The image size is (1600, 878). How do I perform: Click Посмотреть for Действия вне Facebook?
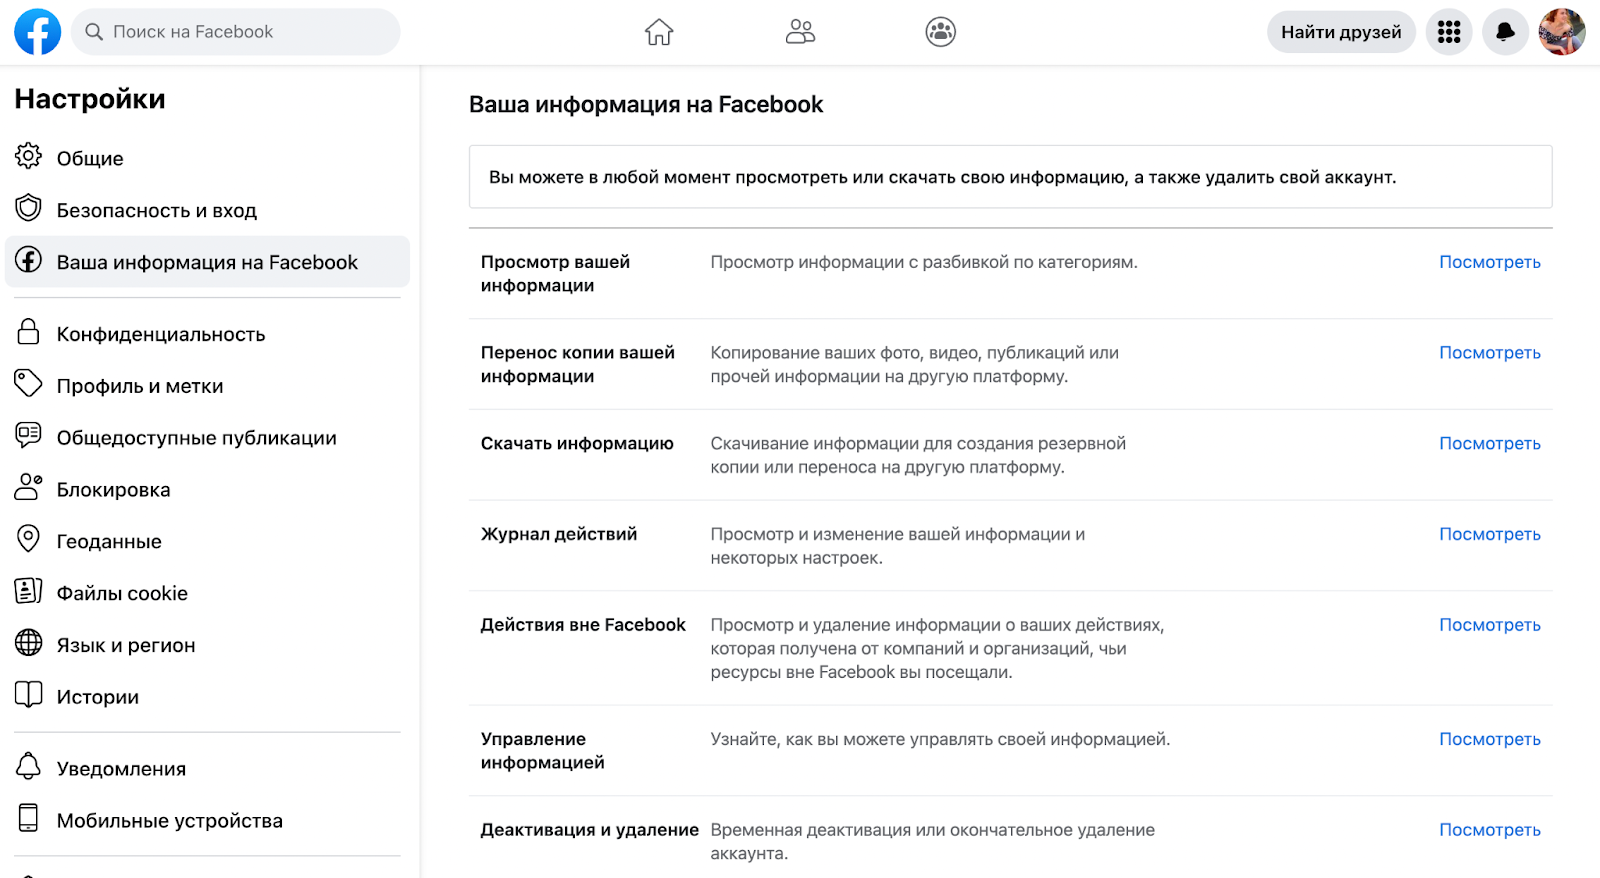pyautogui.click(x=1489, y=625)
